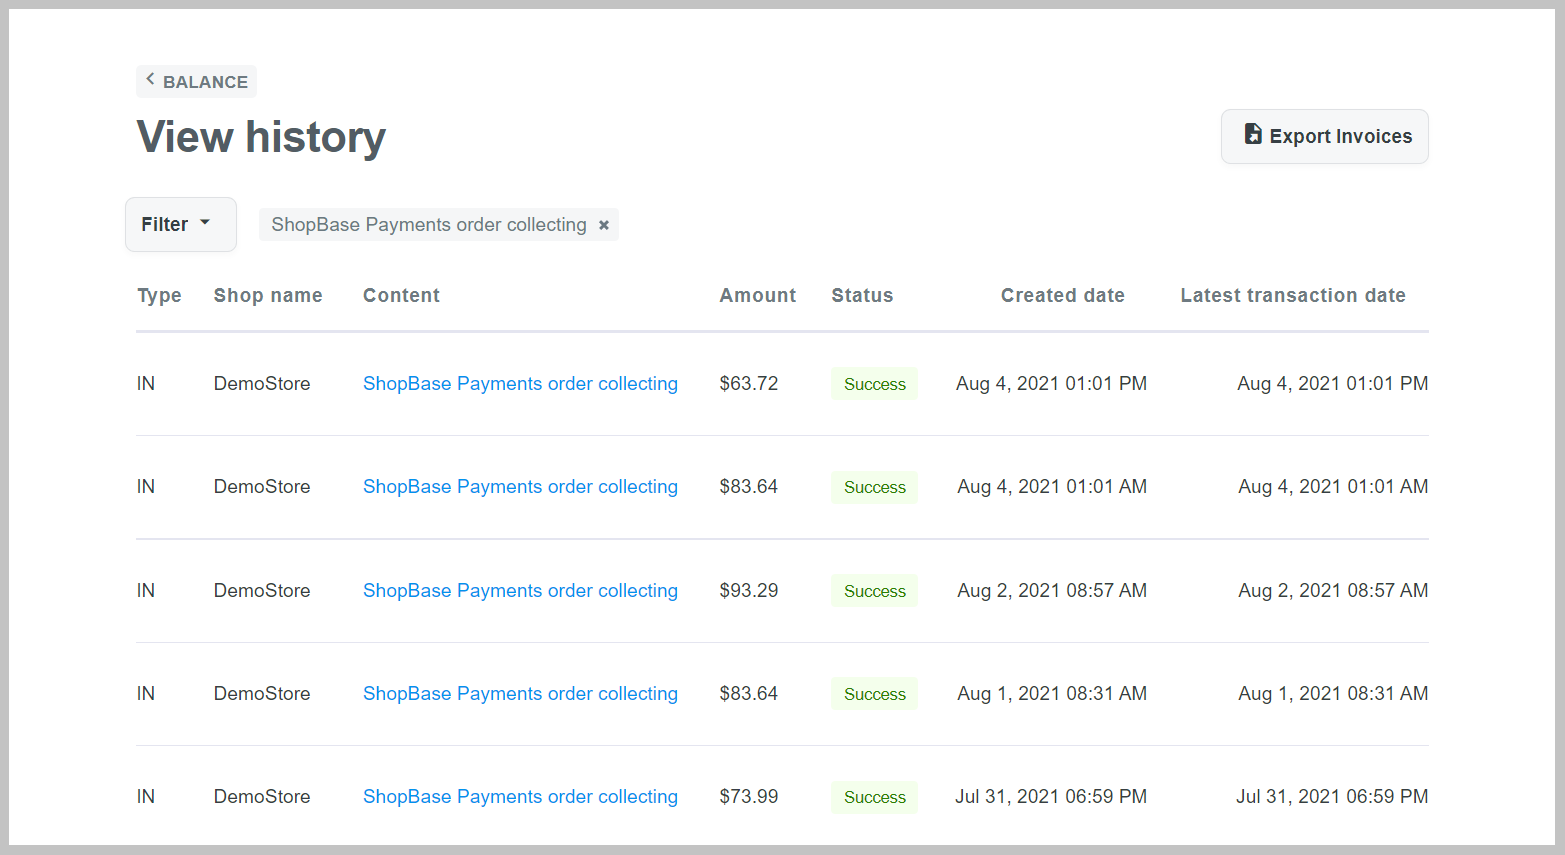Click the $63.72 amount cell

point(748,383)
